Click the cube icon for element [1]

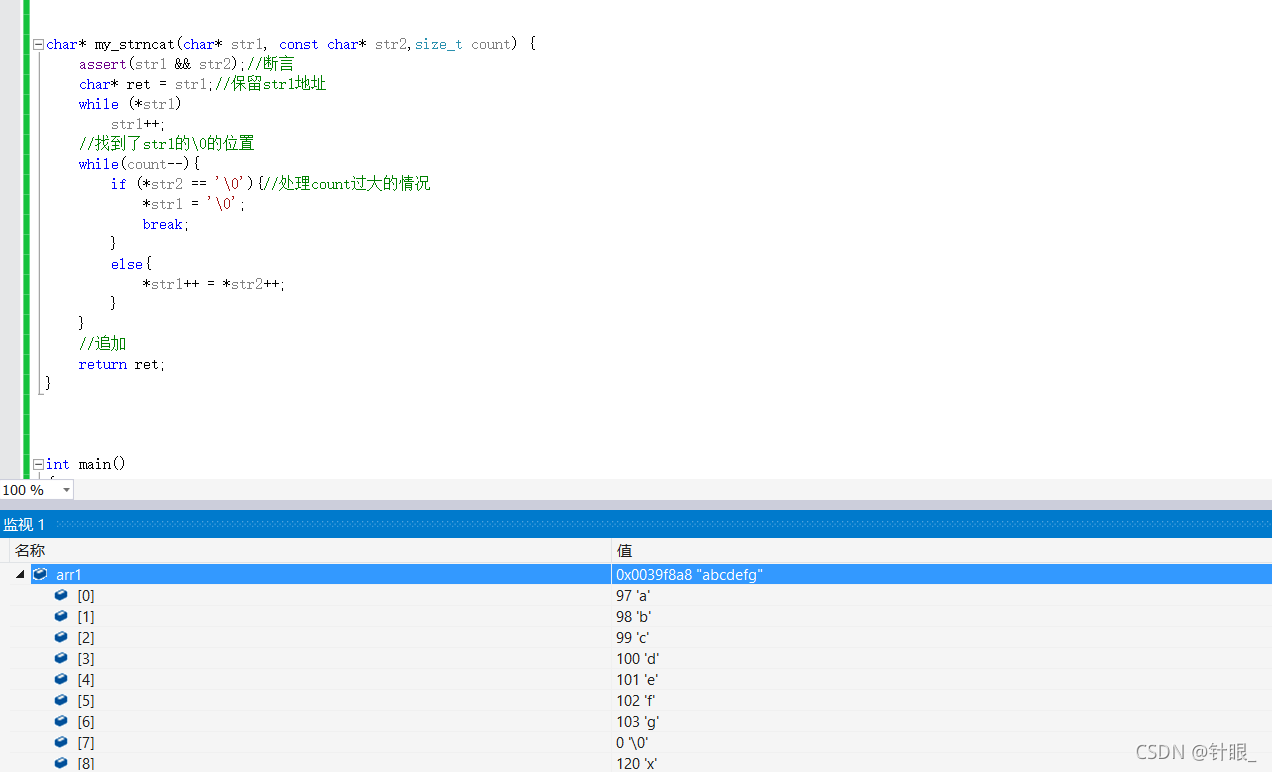point(61,616)
